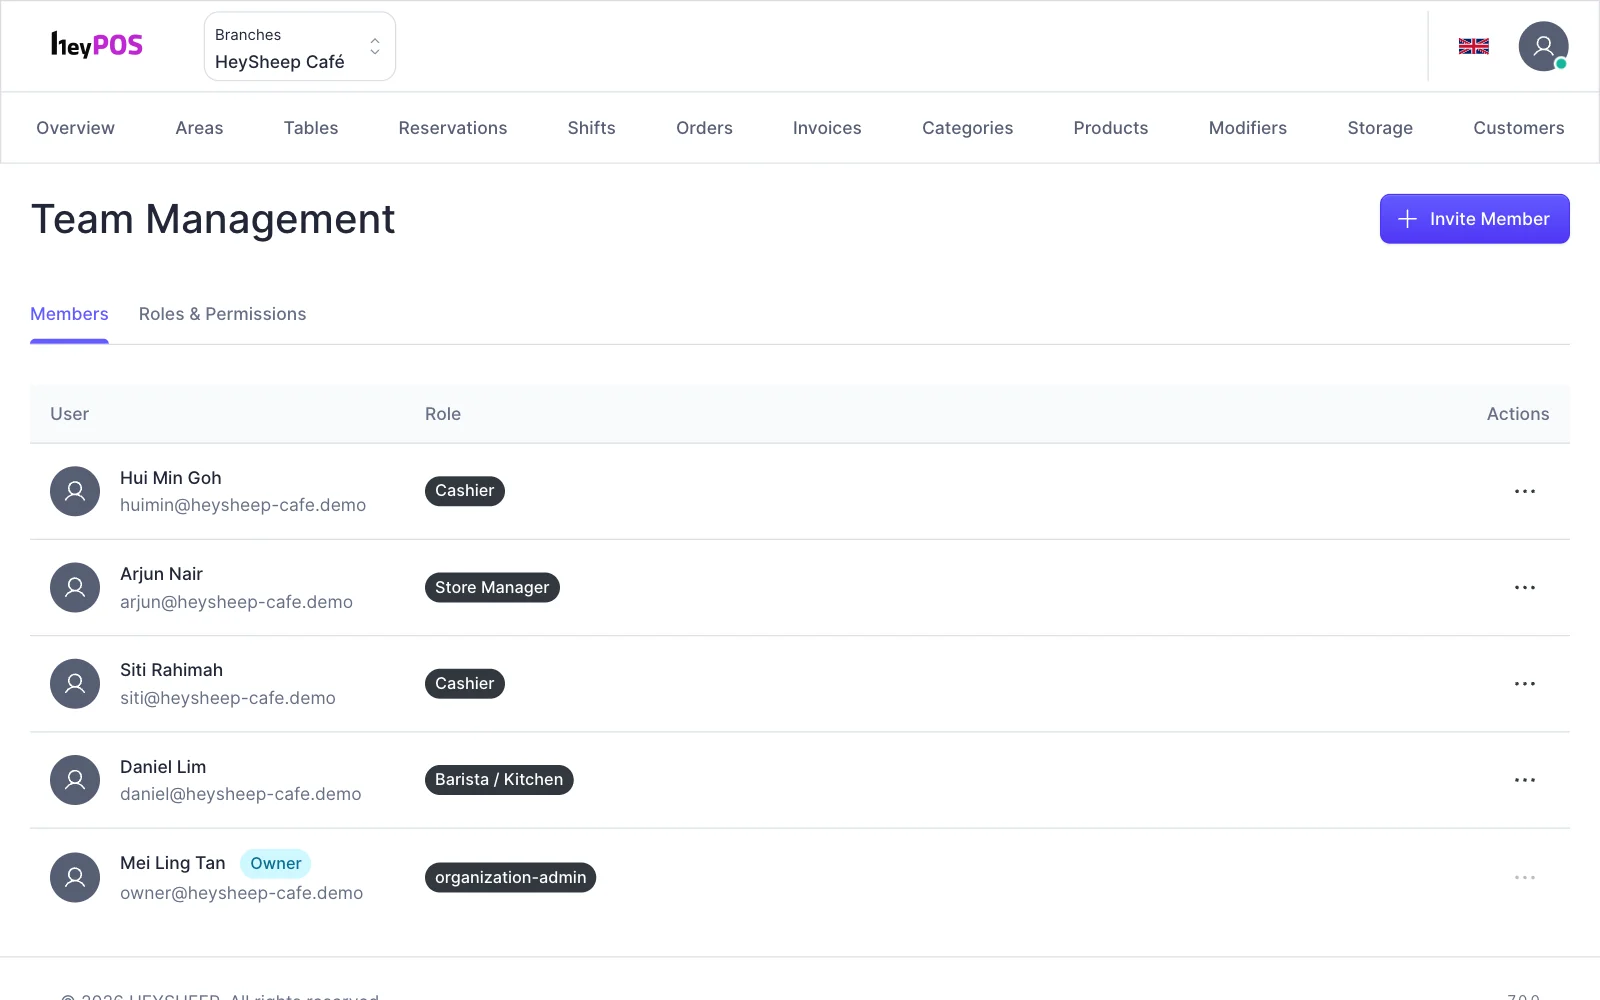
Task: Open the Products page
Action: click(1110, 128)
